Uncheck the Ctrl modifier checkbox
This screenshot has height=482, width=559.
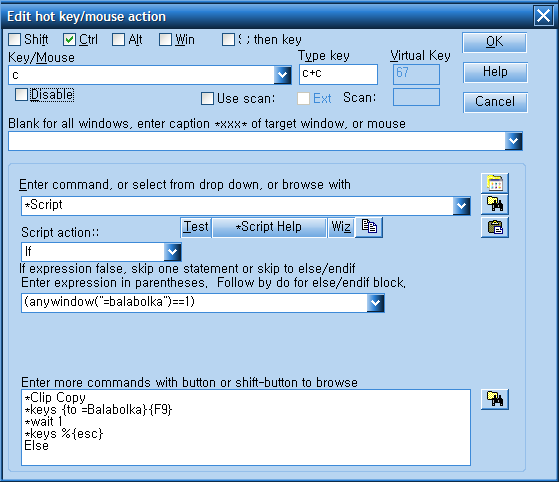coord(69,39)
